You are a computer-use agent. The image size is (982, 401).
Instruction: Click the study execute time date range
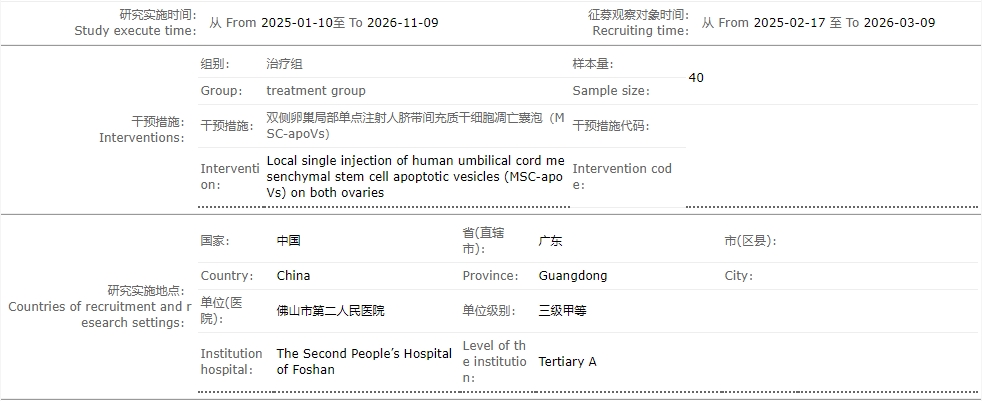pyautogui.click(x=324, y=23)
